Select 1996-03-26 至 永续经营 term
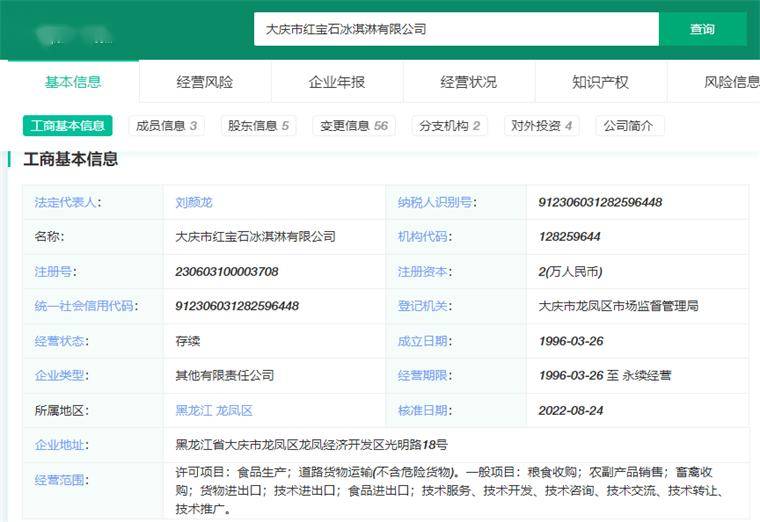 click(x=605, y=375)
